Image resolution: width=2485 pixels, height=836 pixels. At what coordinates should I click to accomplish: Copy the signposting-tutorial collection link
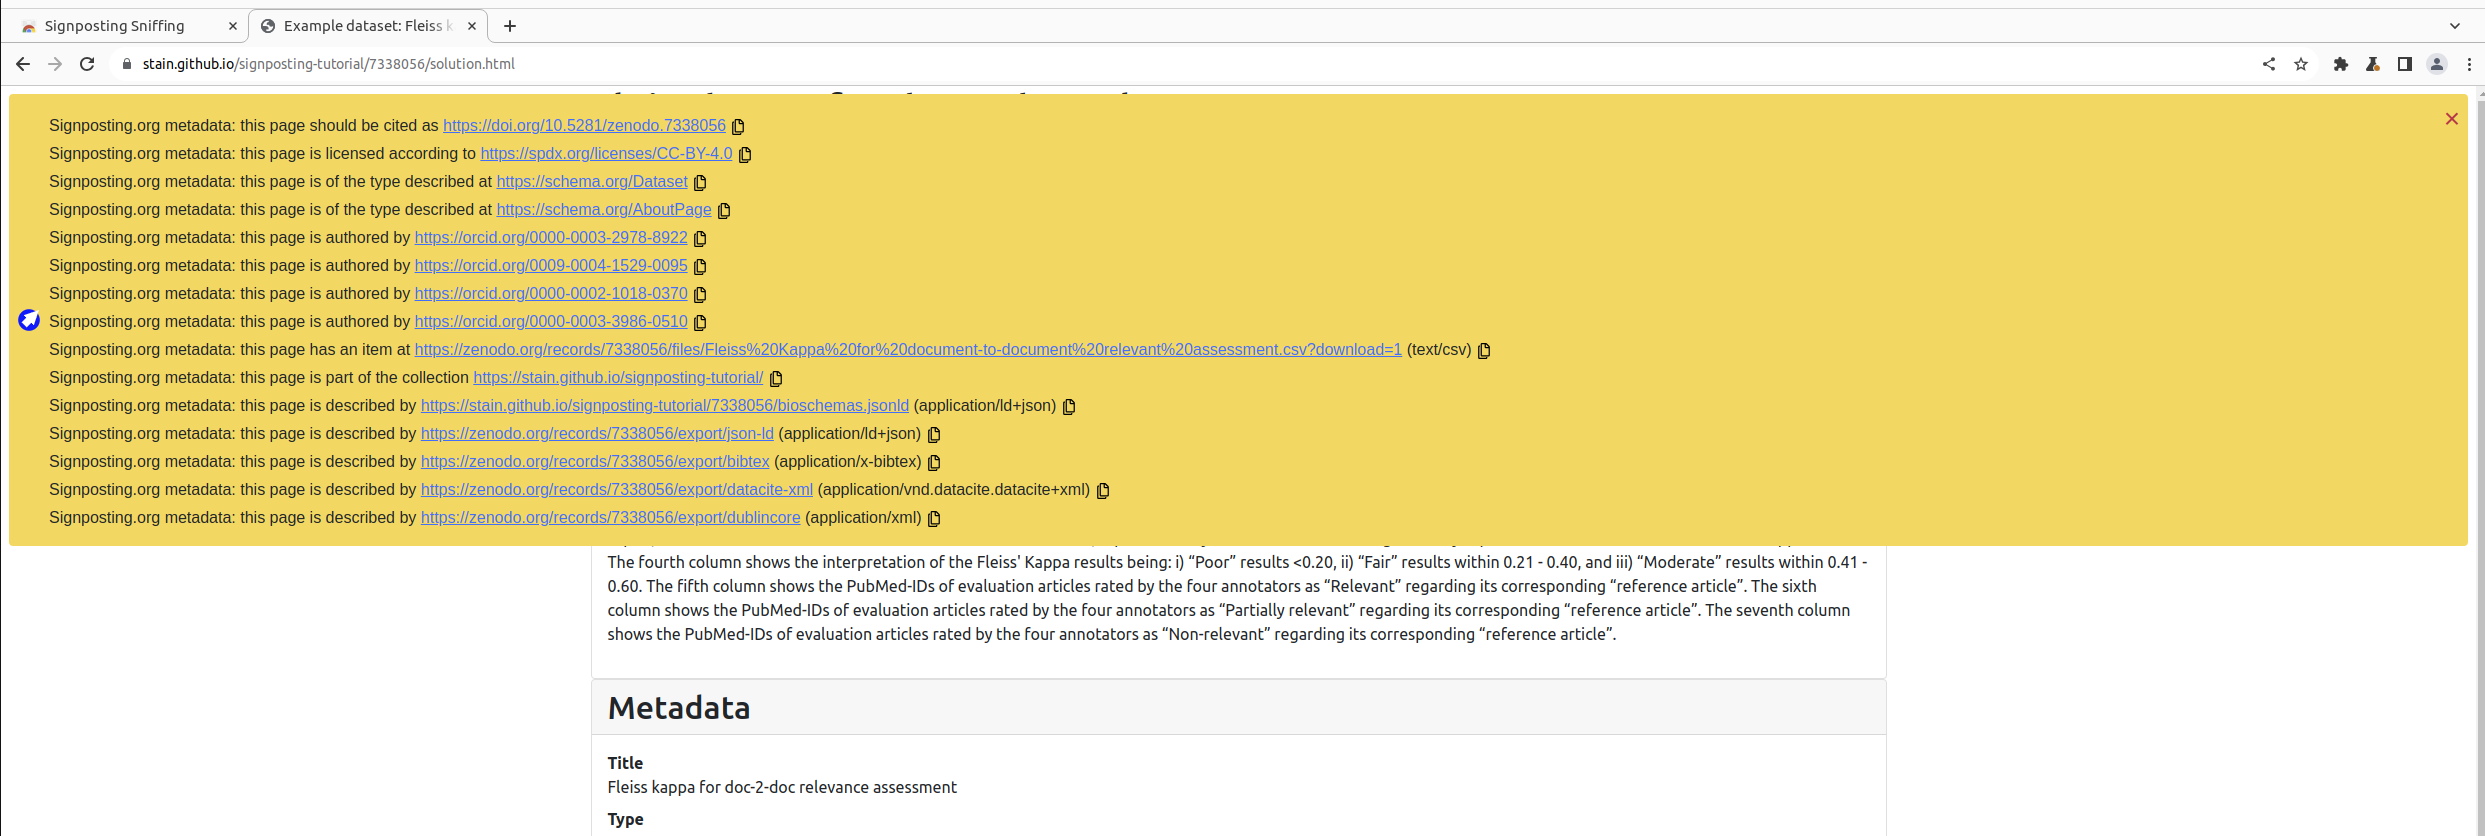pyautogui.click(x=776, y=378)
